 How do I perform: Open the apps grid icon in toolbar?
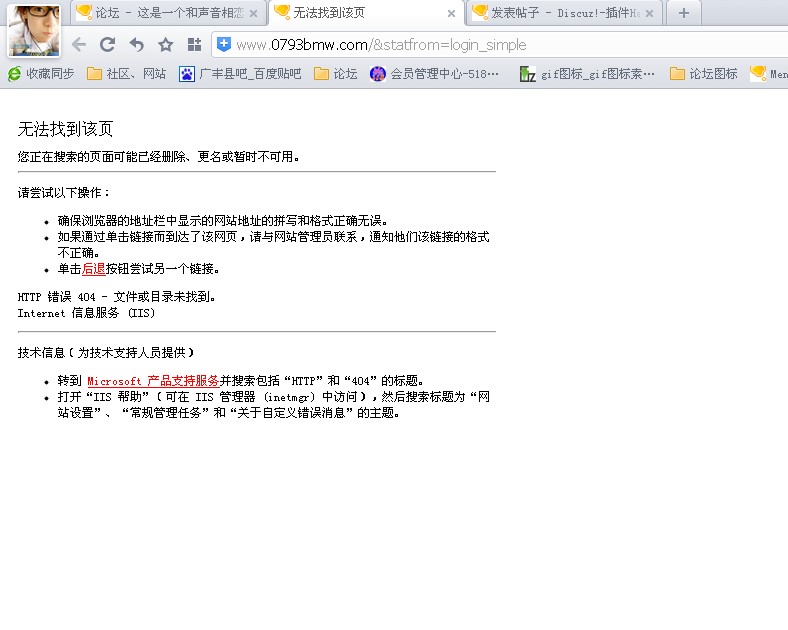[x=194, y=45]
